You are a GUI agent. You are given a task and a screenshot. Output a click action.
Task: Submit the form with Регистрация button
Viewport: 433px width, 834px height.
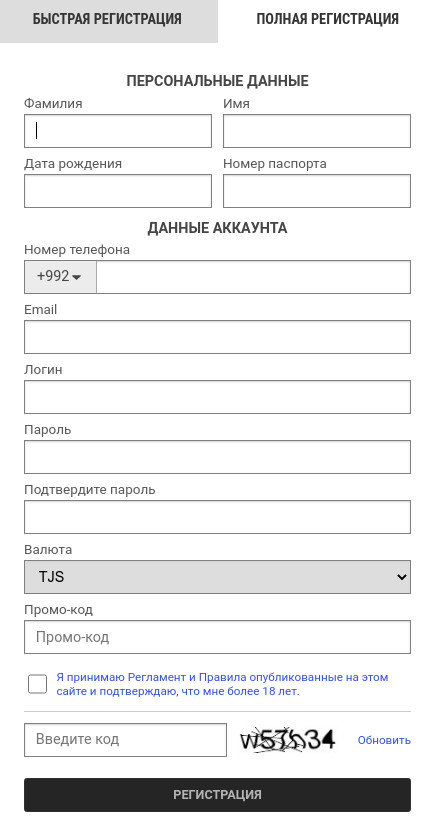pyautogui.click(x=217, y=795)
